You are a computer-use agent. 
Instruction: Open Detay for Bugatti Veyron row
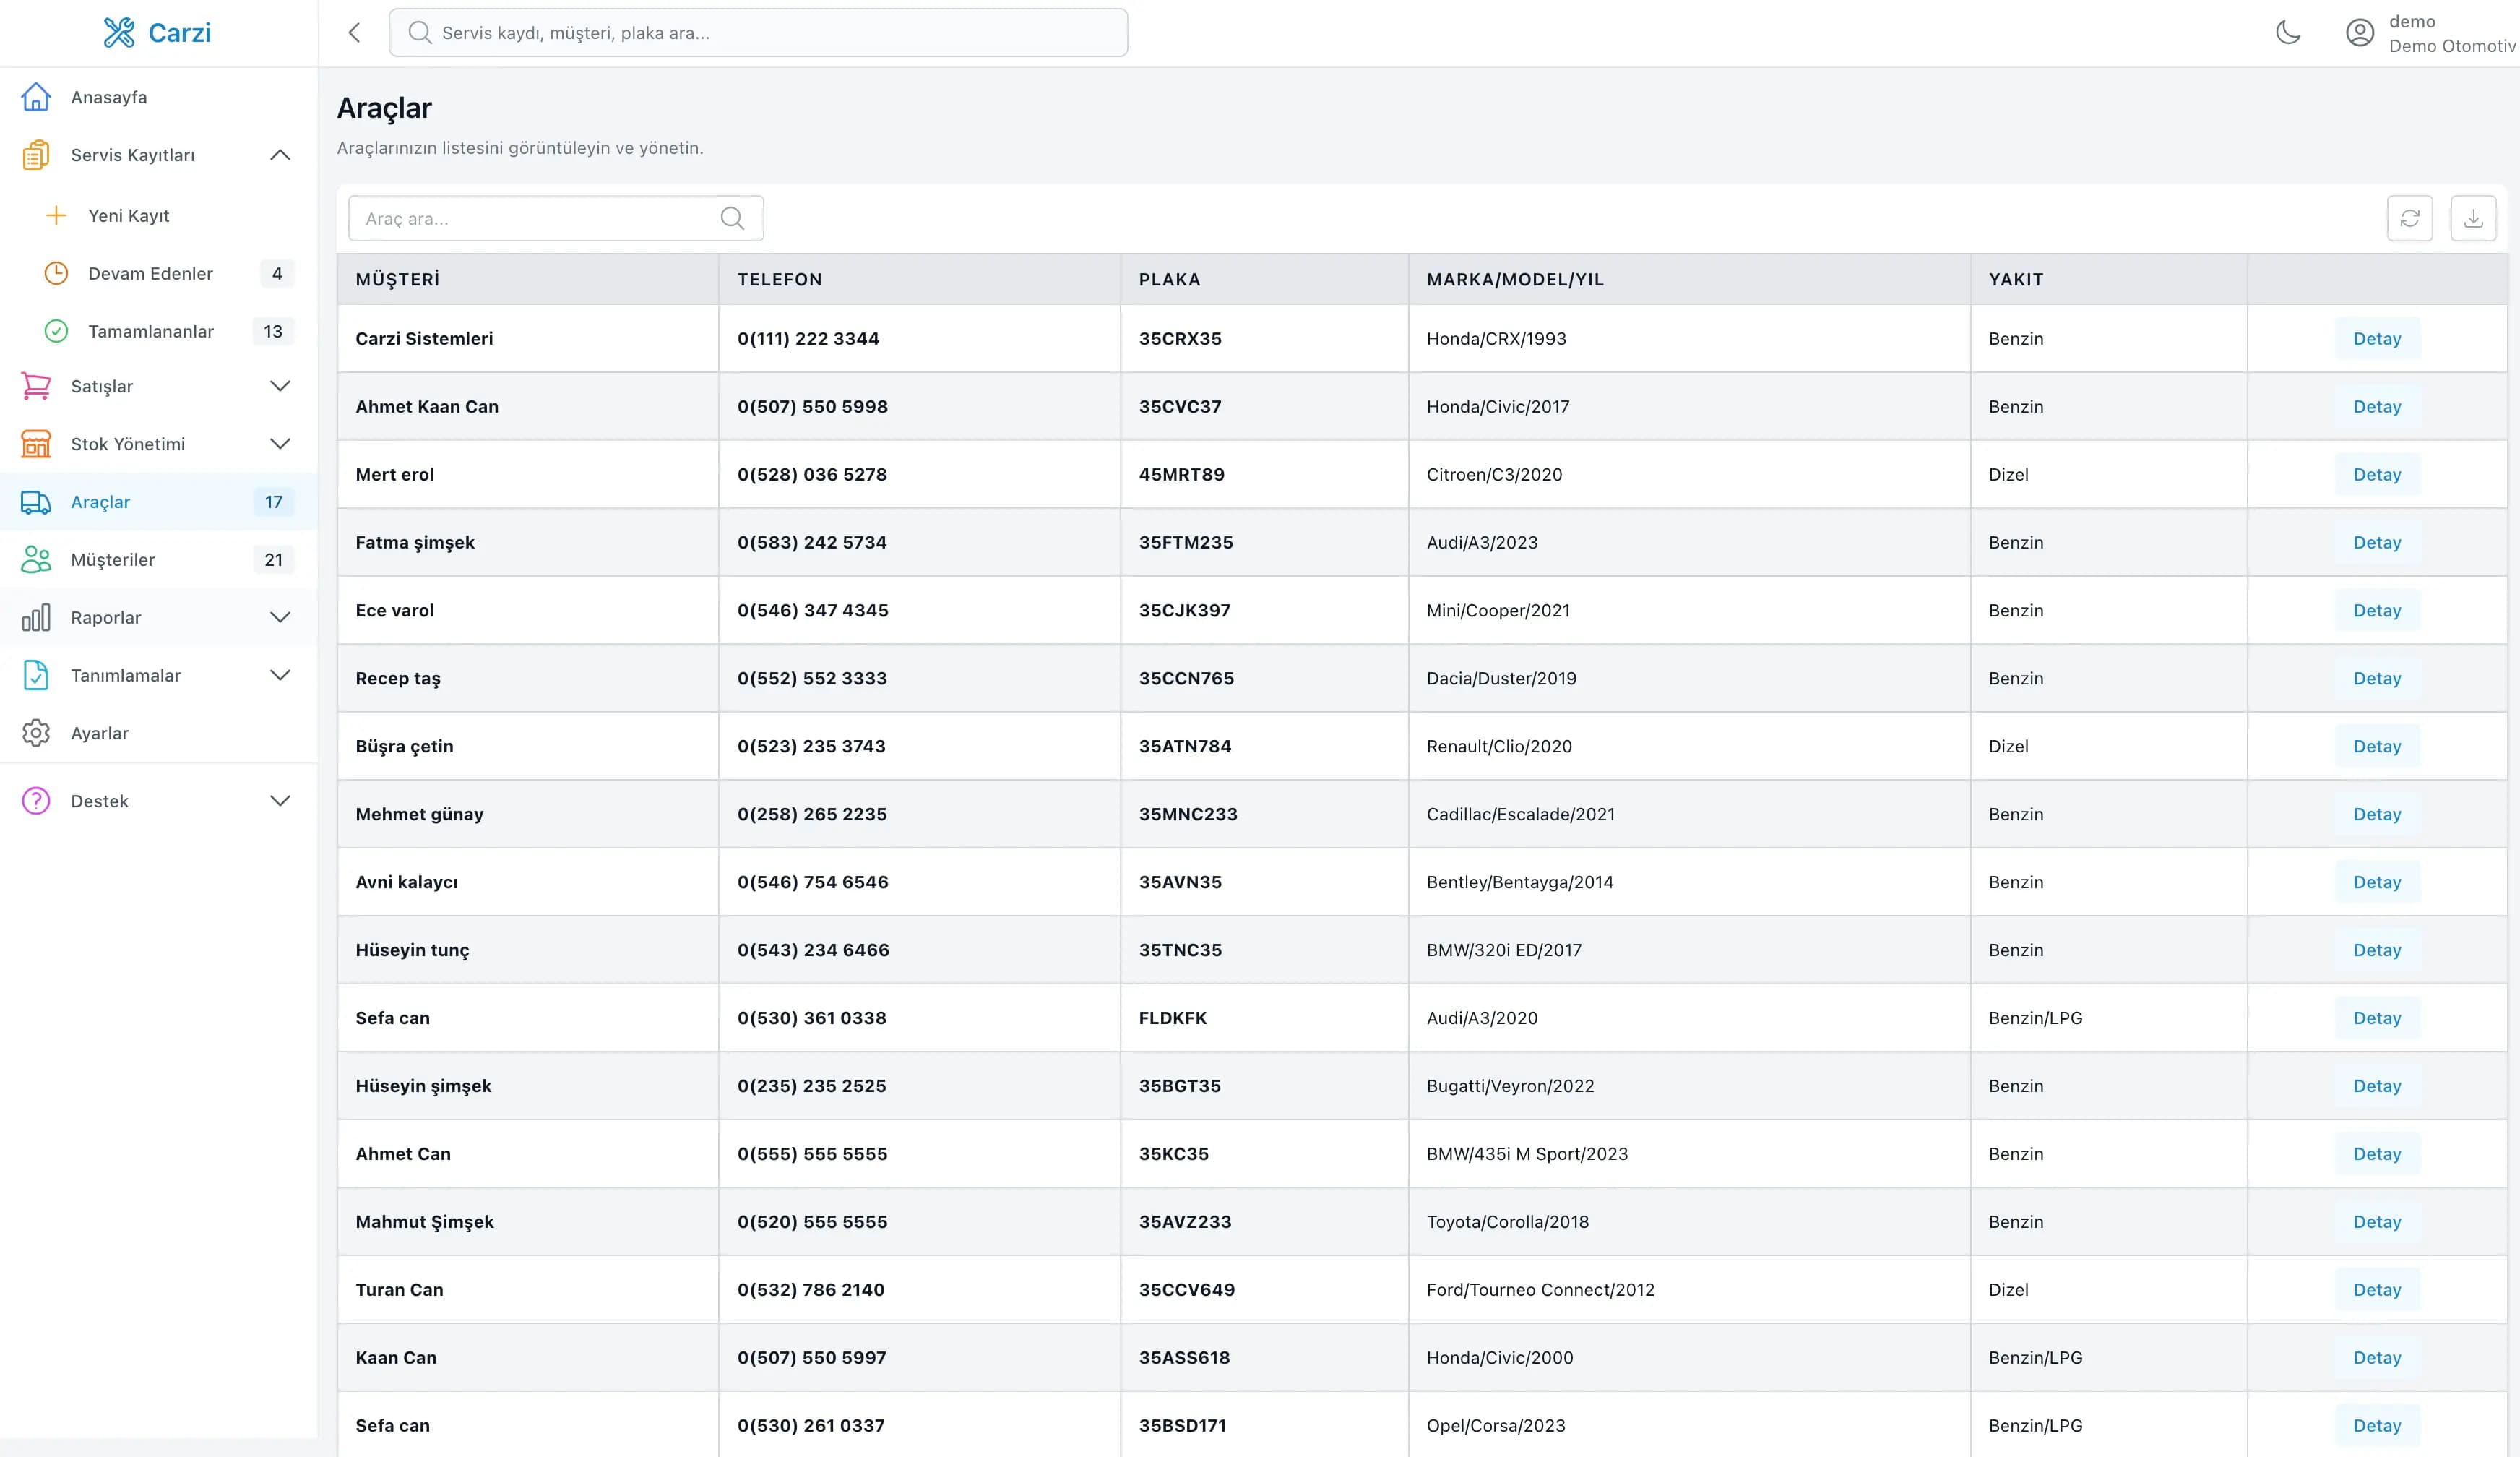click(2377, 1086)
